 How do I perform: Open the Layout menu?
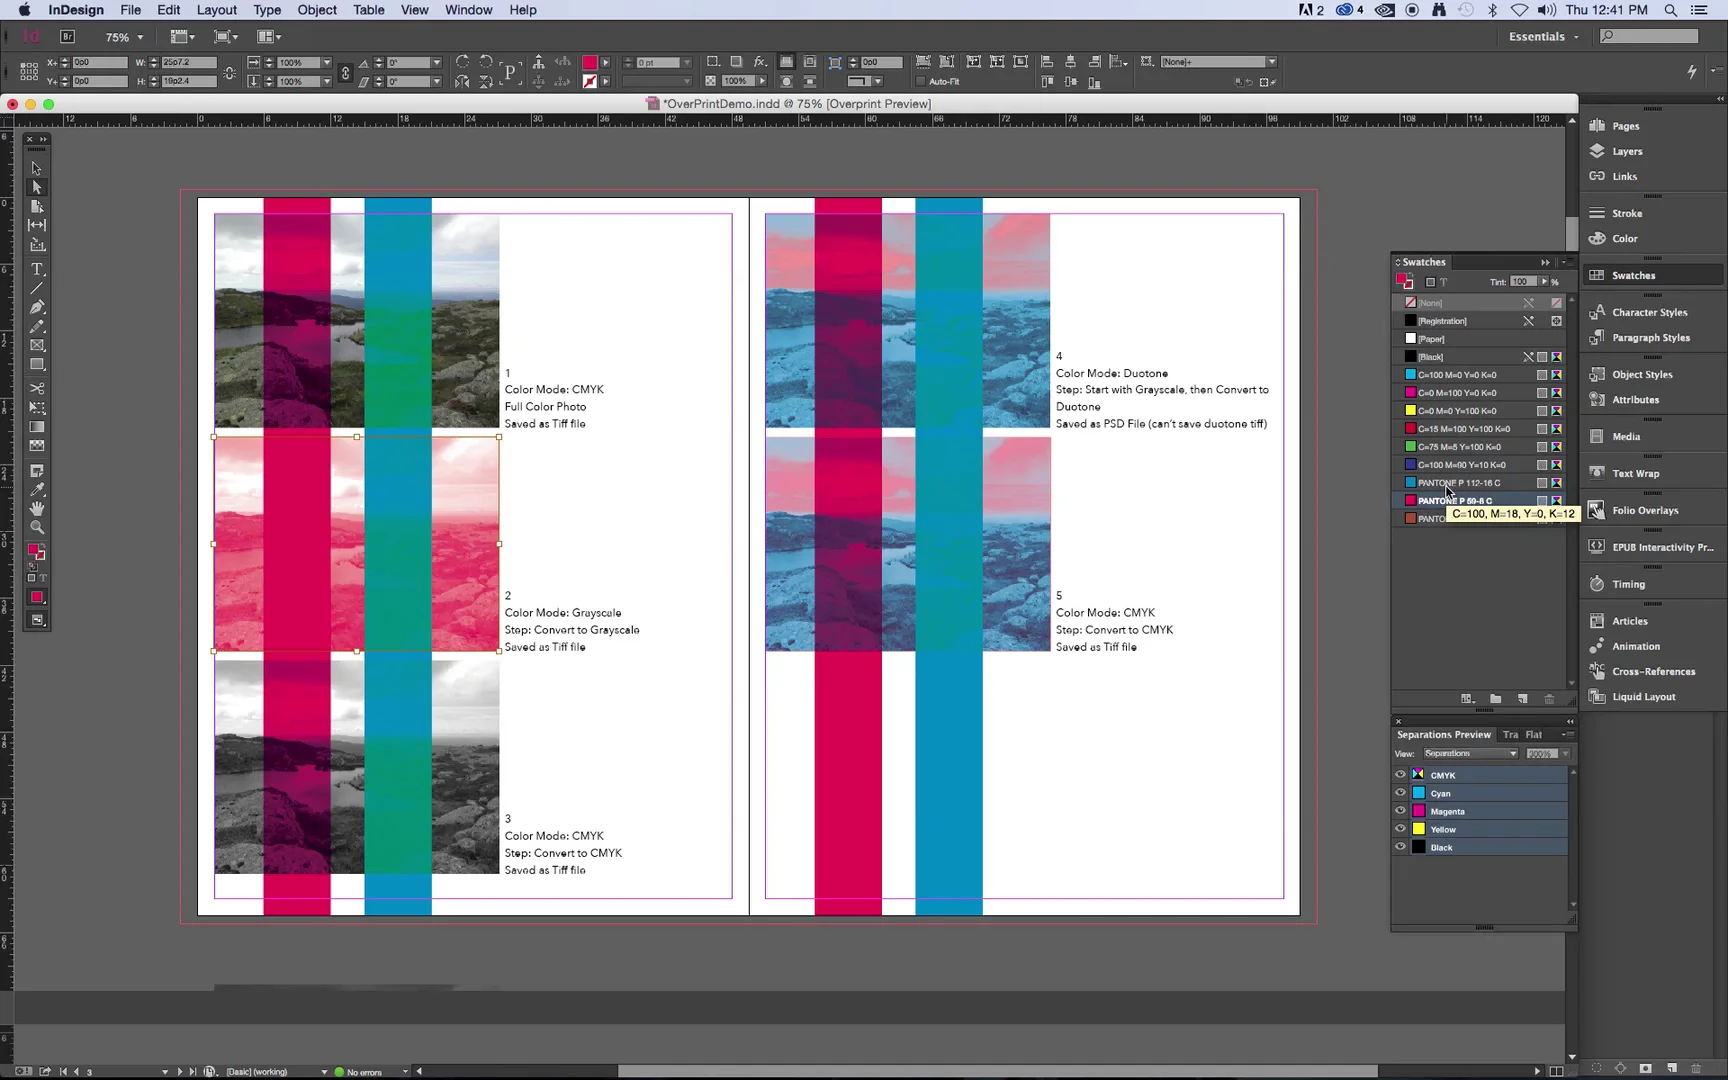pos(216,10)
